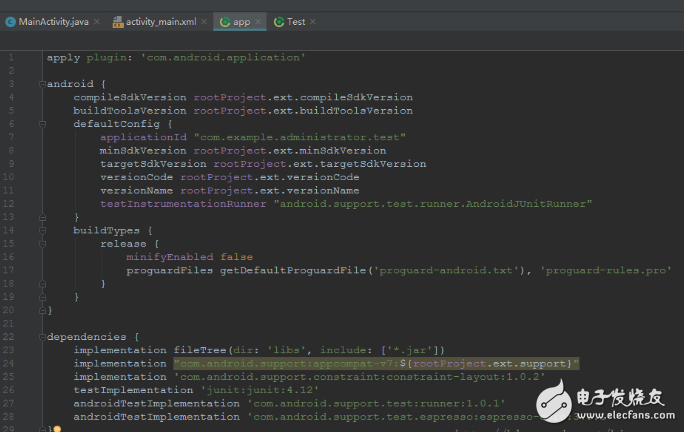Click the yellow lightbulb intention icon

[x=57, y=429]
